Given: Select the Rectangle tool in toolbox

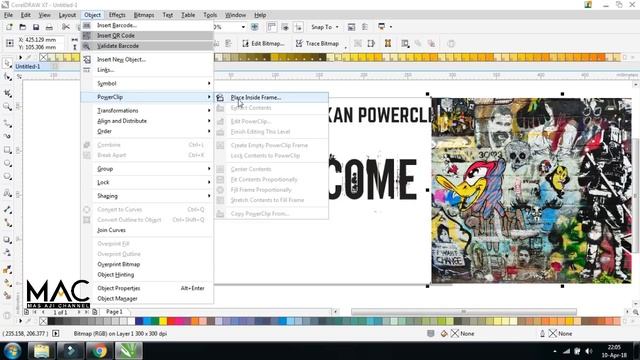Looking at the screenshot, I should (x=7, y=150).
